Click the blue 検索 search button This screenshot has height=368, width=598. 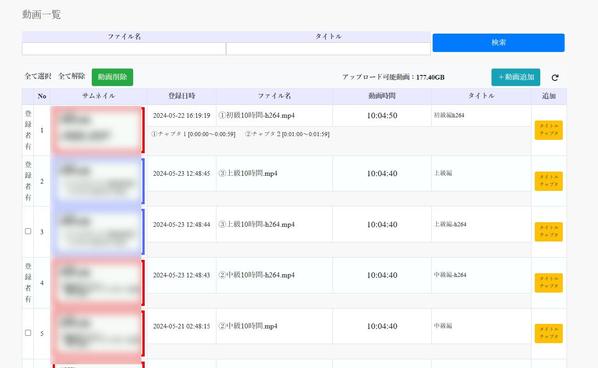(x=498, y=43)
